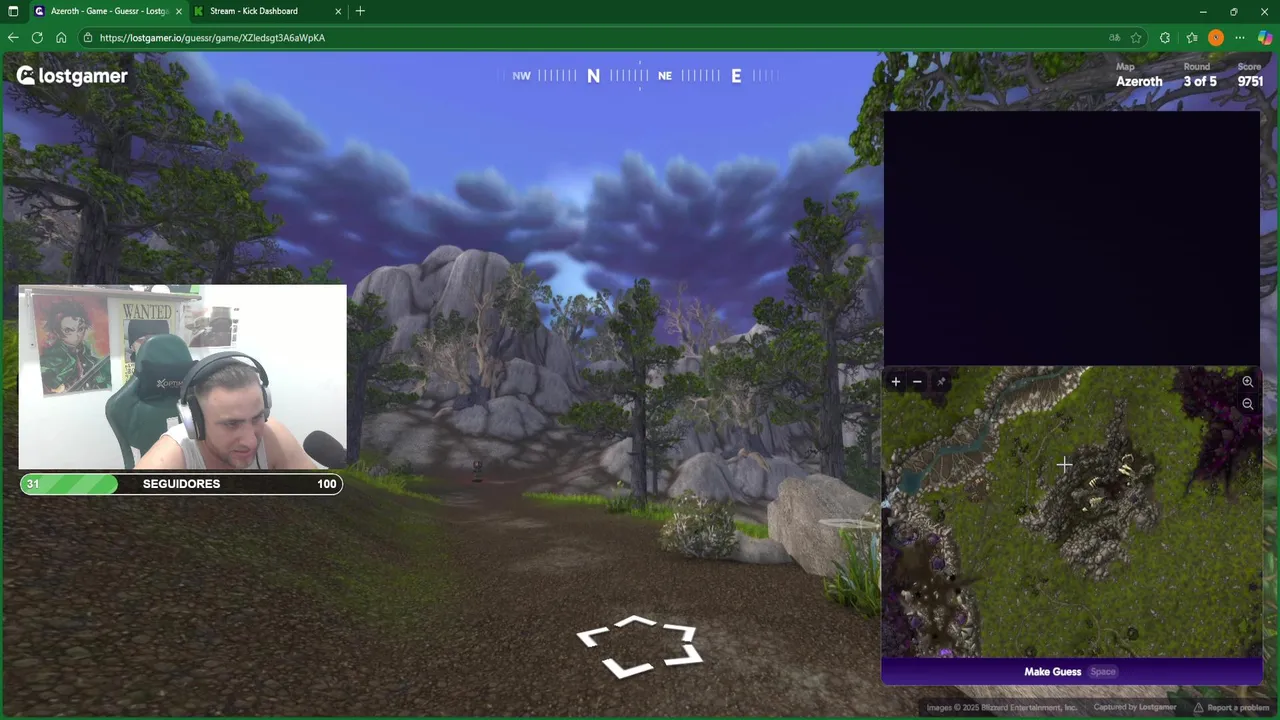Zoom out on the Azeroth map
The width and height of the screenshot is (1280, 720).
[x=1247, y=404]
